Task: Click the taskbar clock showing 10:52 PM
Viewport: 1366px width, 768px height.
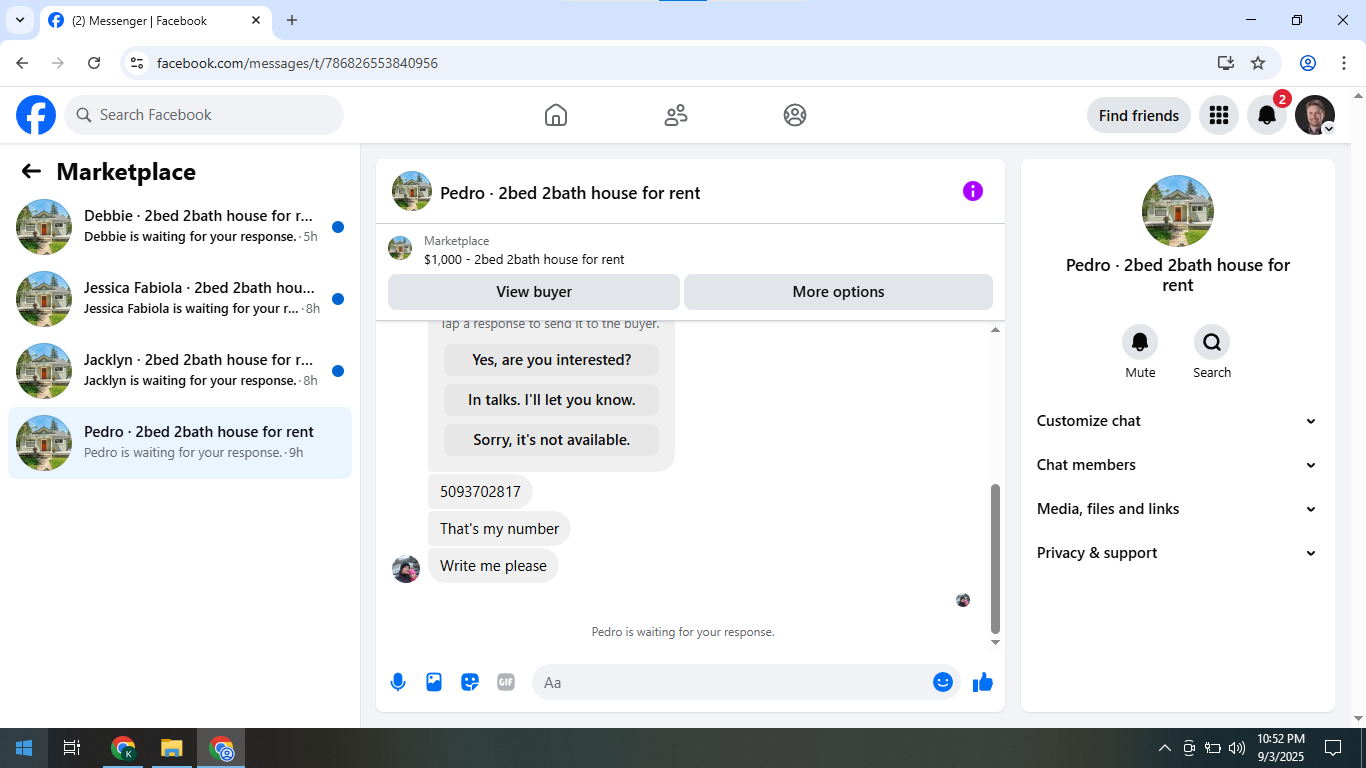Action: tap(1281, 748)
